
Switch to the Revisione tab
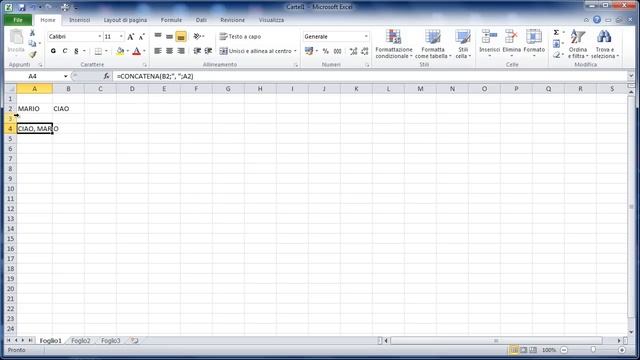(x=233, y=20)
